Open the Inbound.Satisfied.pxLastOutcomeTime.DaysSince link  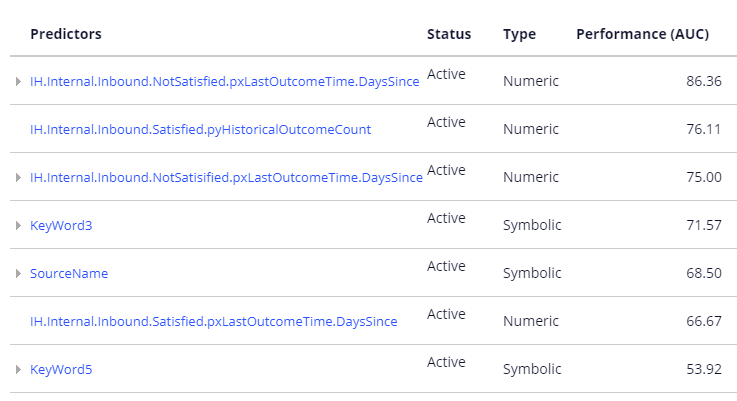(x=213, y=321)
